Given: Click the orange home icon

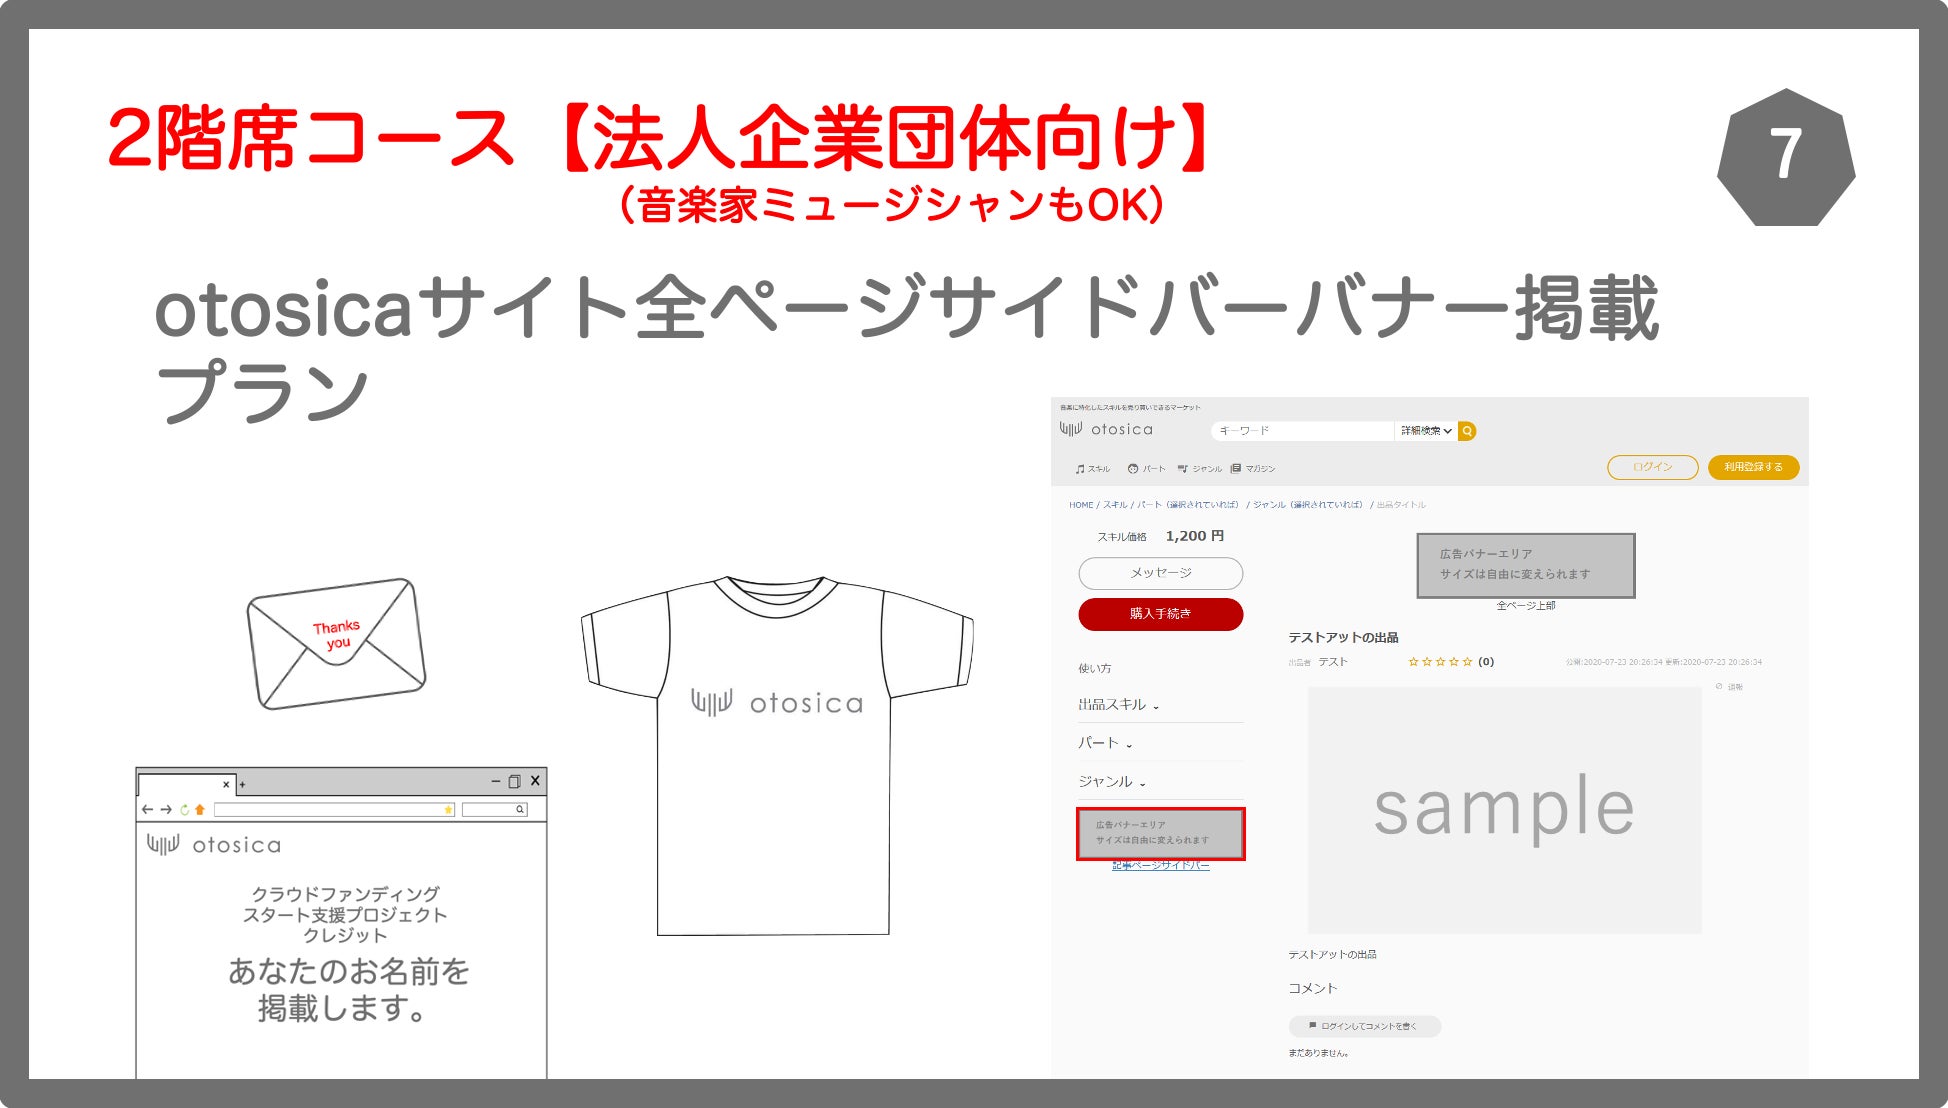Looking at the screenshot, I should point(200,810).
